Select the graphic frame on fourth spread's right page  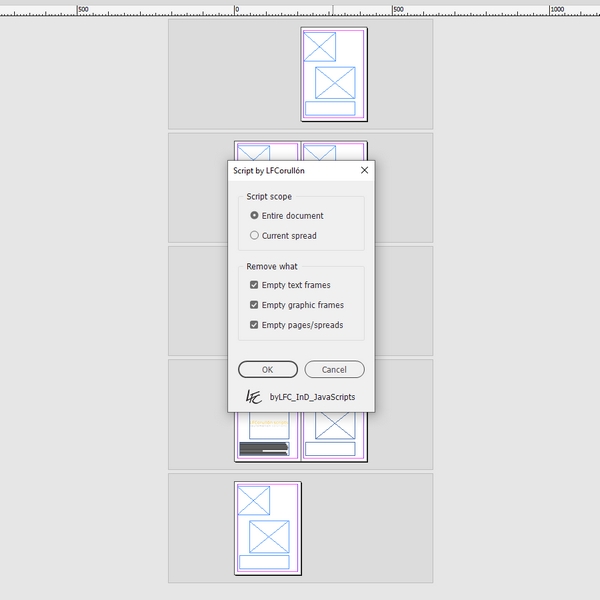(335, 425)
